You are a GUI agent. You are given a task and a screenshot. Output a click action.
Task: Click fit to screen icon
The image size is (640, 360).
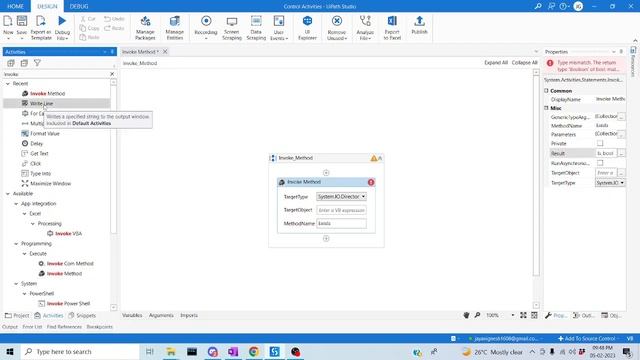click(x=523, y=315)
